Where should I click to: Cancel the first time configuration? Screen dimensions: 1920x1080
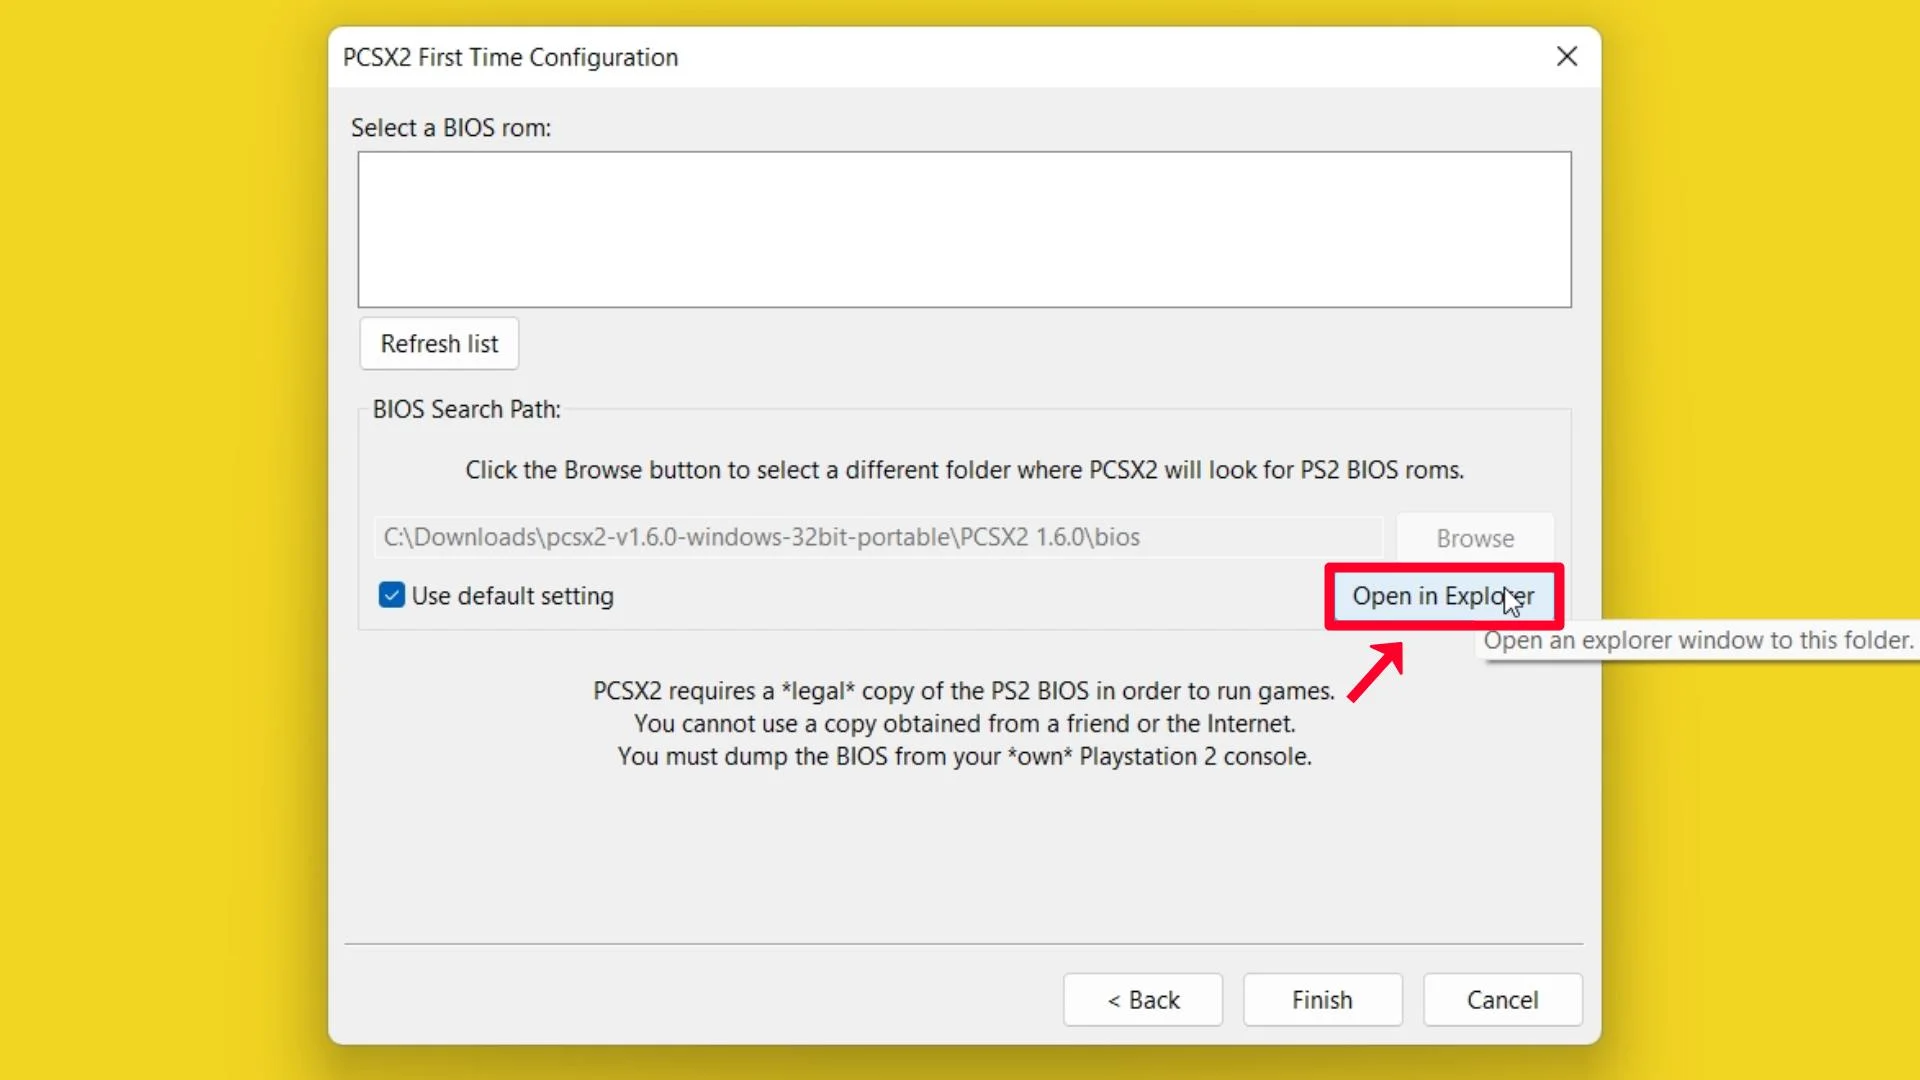pyautogui.click(x=1502, y=1000)
